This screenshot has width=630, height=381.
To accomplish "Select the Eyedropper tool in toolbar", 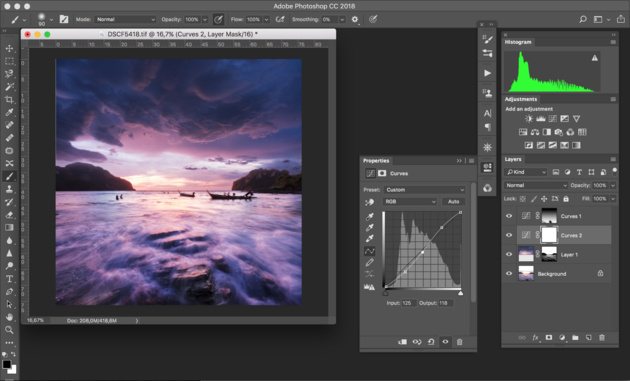I will point(9,112).
